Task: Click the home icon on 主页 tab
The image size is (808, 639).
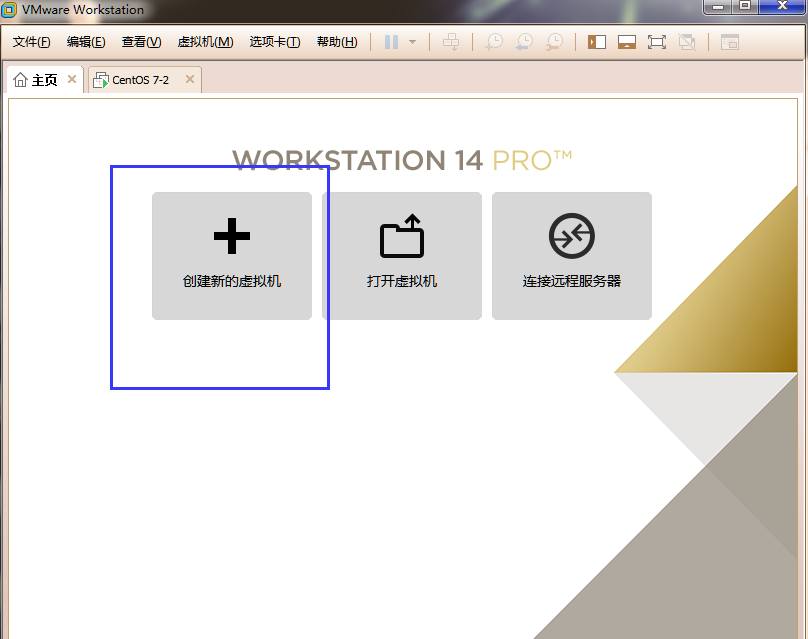Action: tap(22, 79)
